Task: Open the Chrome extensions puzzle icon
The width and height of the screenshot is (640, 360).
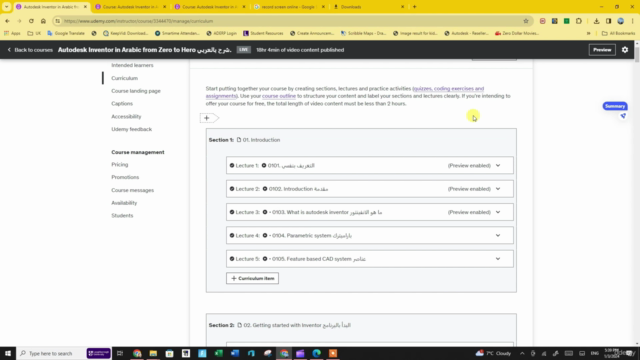Action: click(579, 21)
